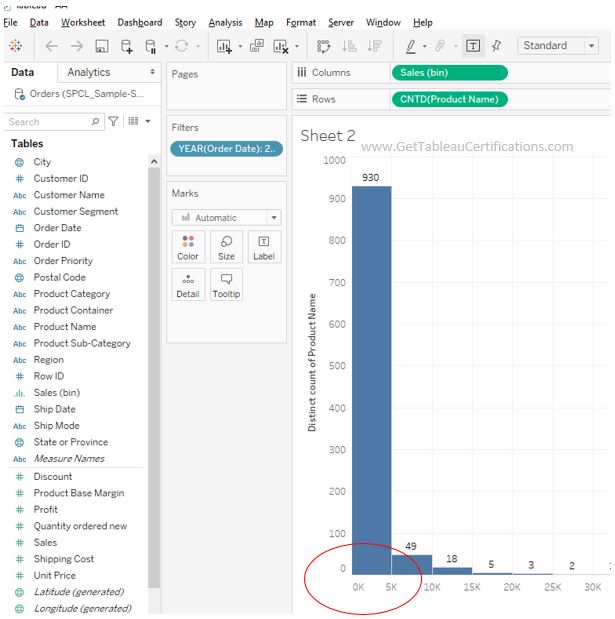
Task: Open the Detail mark card
Action: tap(188, 285)
